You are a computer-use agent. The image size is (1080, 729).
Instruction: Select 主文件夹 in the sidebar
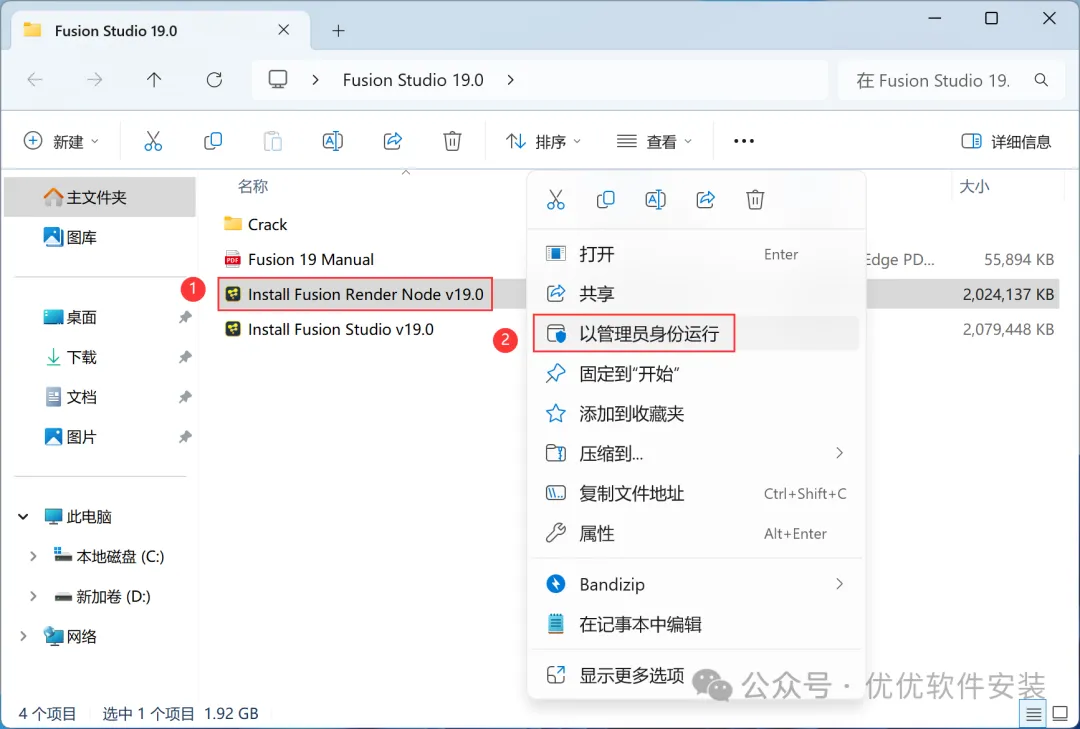(x=100, y=197)
